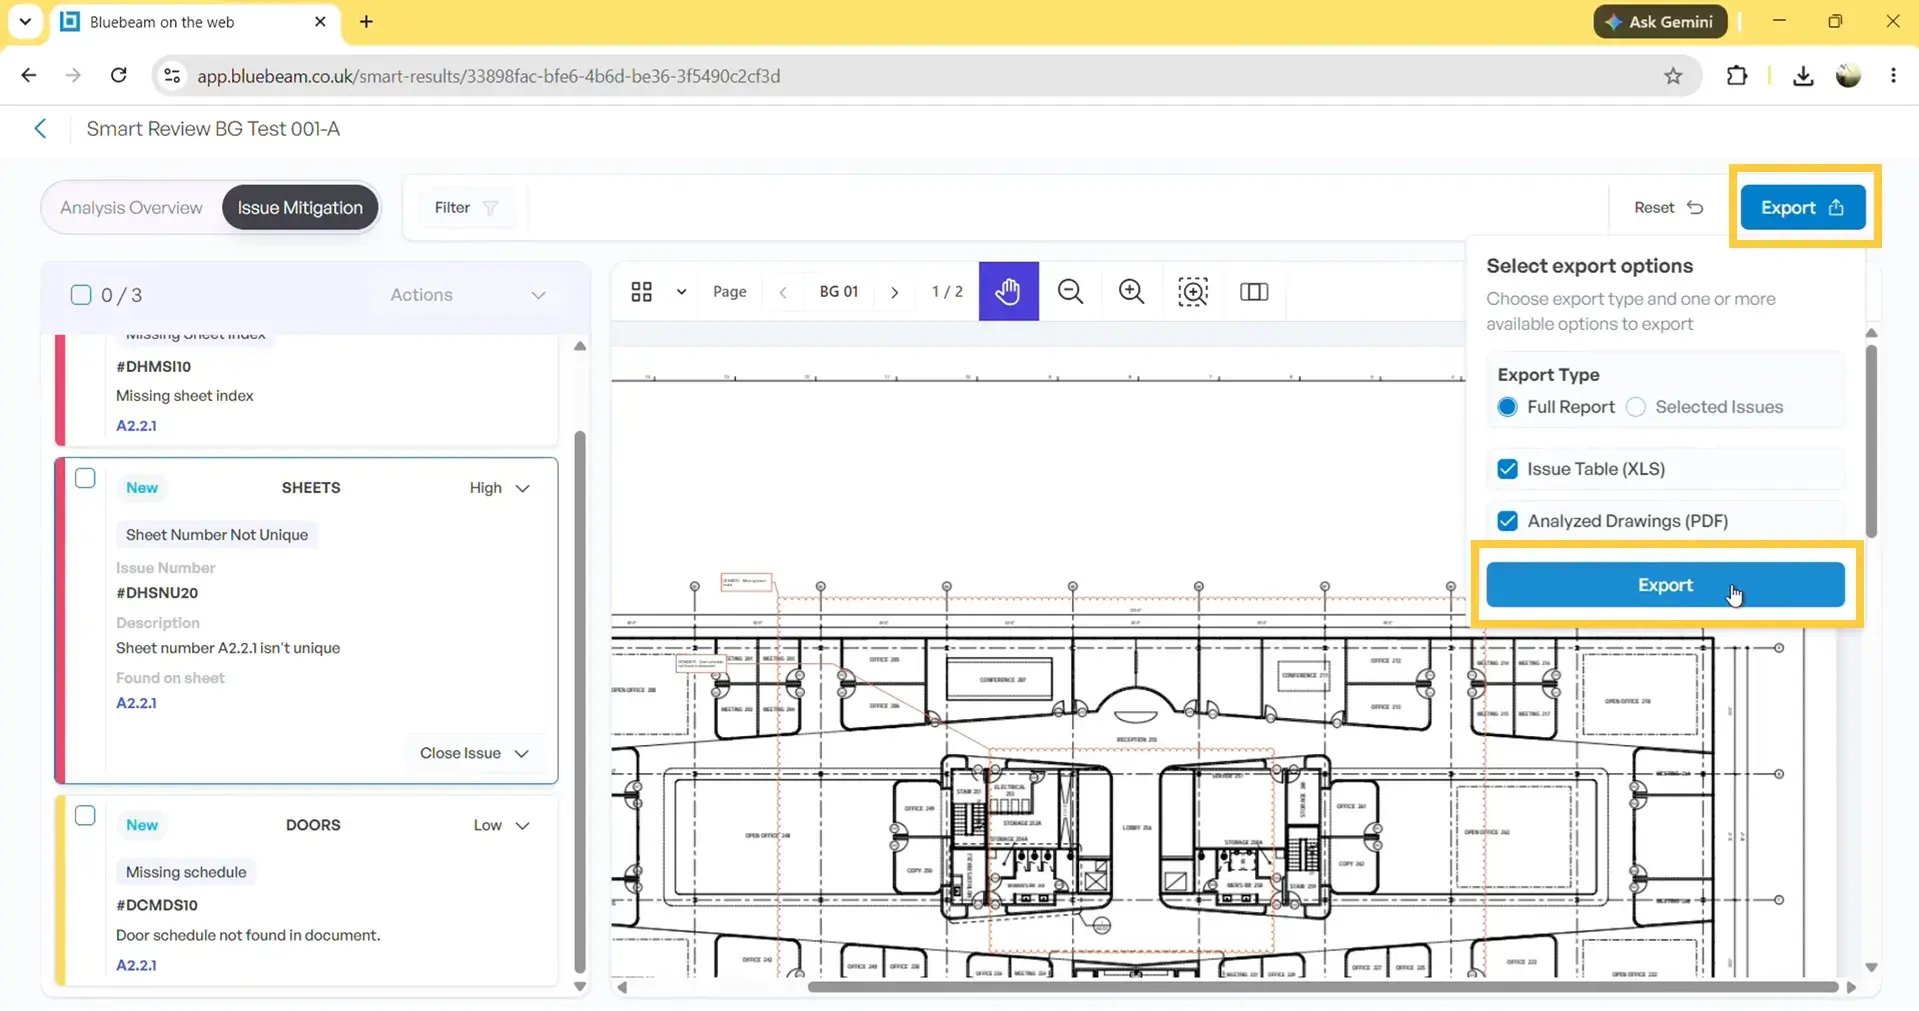The width and height of the screenshot is (1919, 1011).
Task: Click the Ask Gemini button
Action: click(1659, 21)
